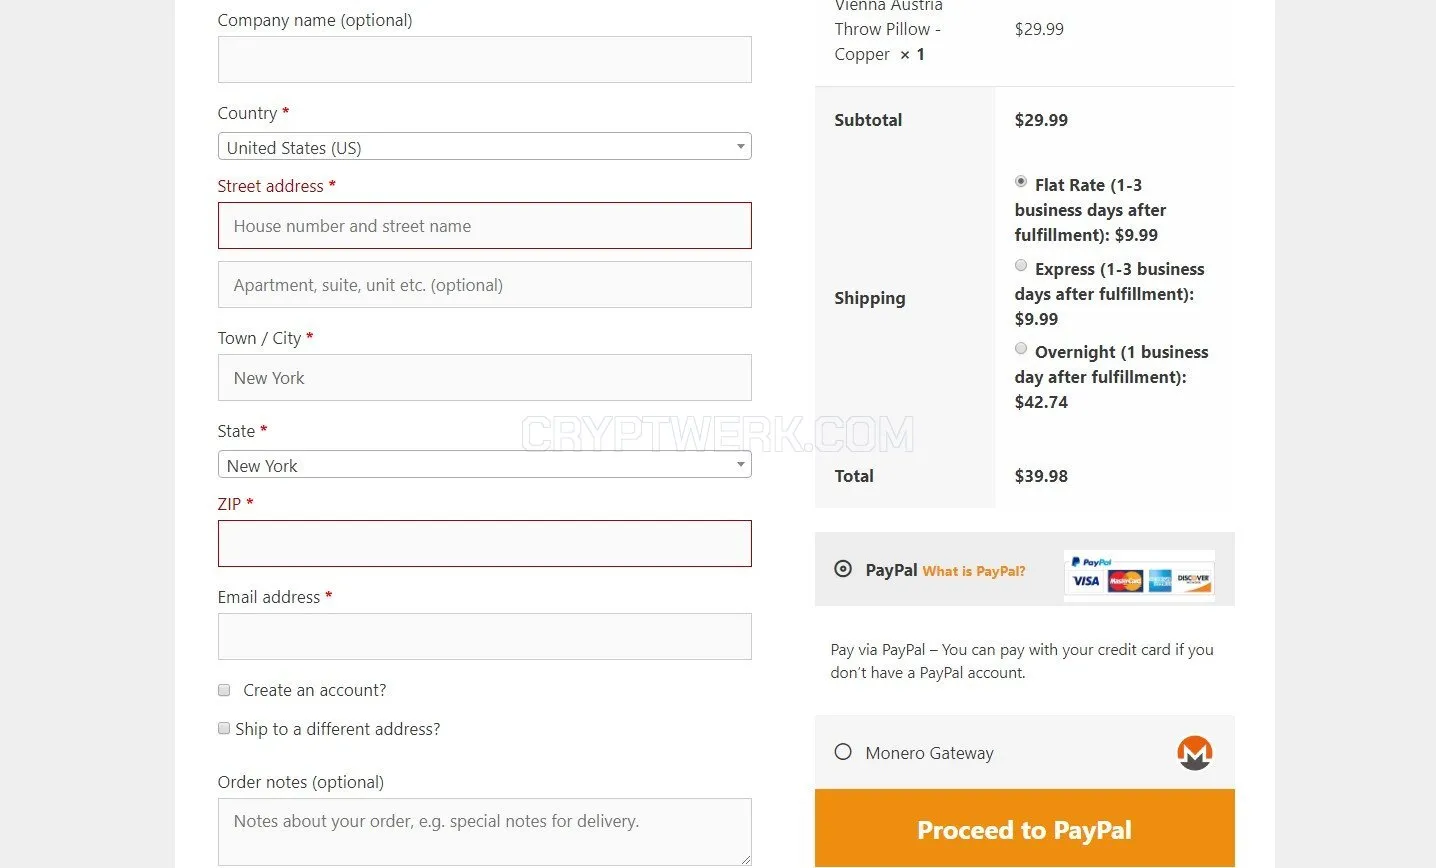
Task: Focus the Street address house number field
Action: (484, 226)
